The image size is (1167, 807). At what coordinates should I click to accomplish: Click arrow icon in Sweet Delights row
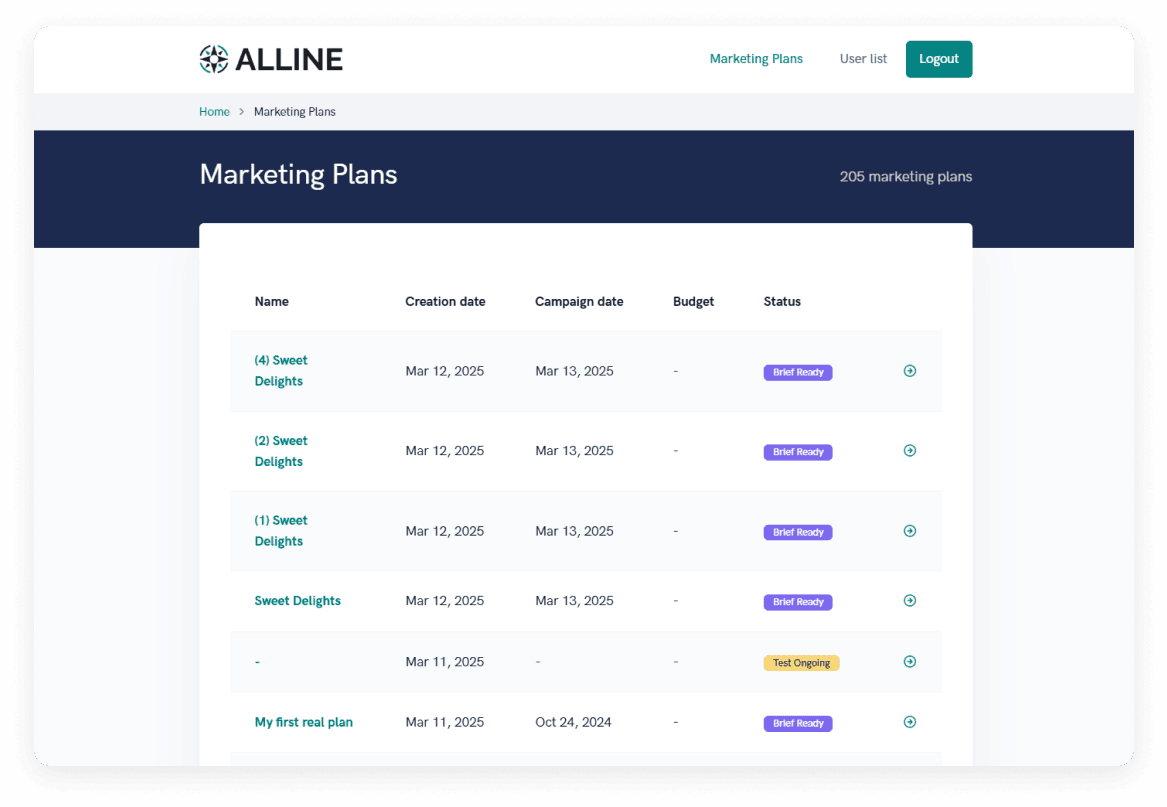(909, 601)
